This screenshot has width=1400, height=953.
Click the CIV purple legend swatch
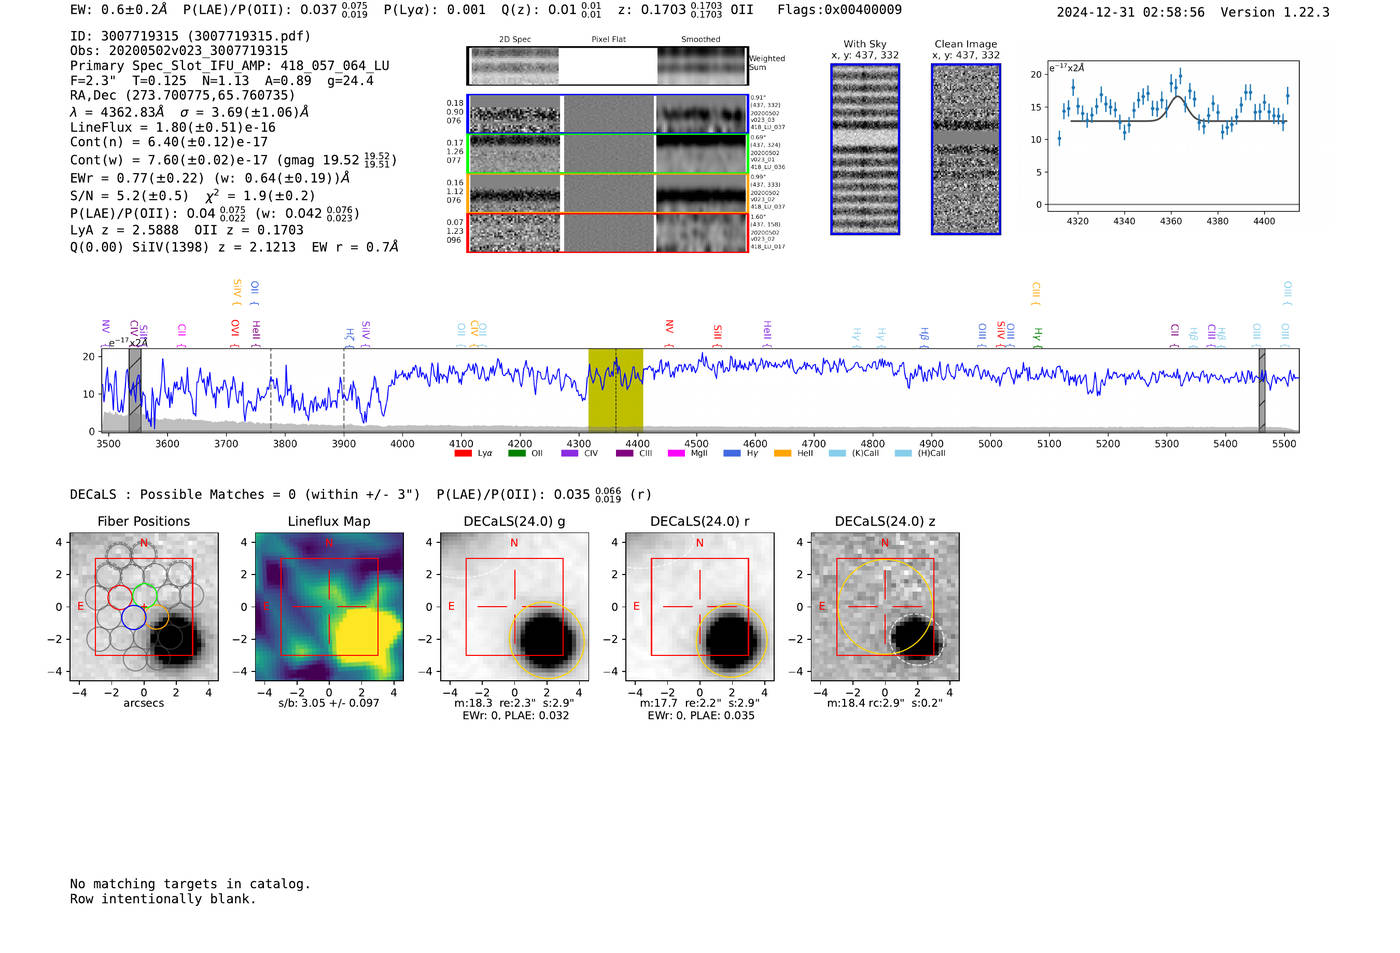pyautogui.click(x=570, y=453)
